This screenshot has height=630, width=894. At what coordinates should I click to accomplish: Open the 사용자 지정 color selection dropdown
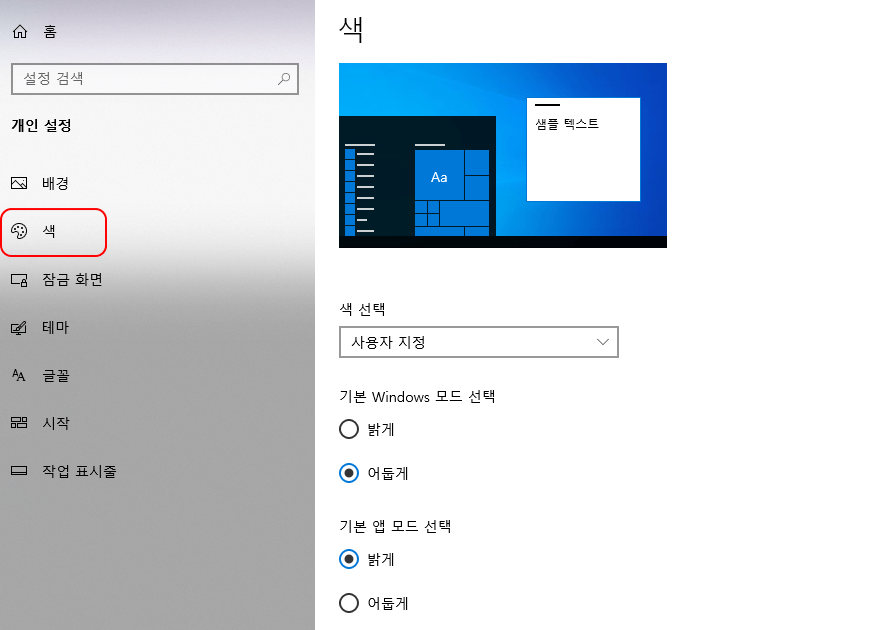click(479, 342)
